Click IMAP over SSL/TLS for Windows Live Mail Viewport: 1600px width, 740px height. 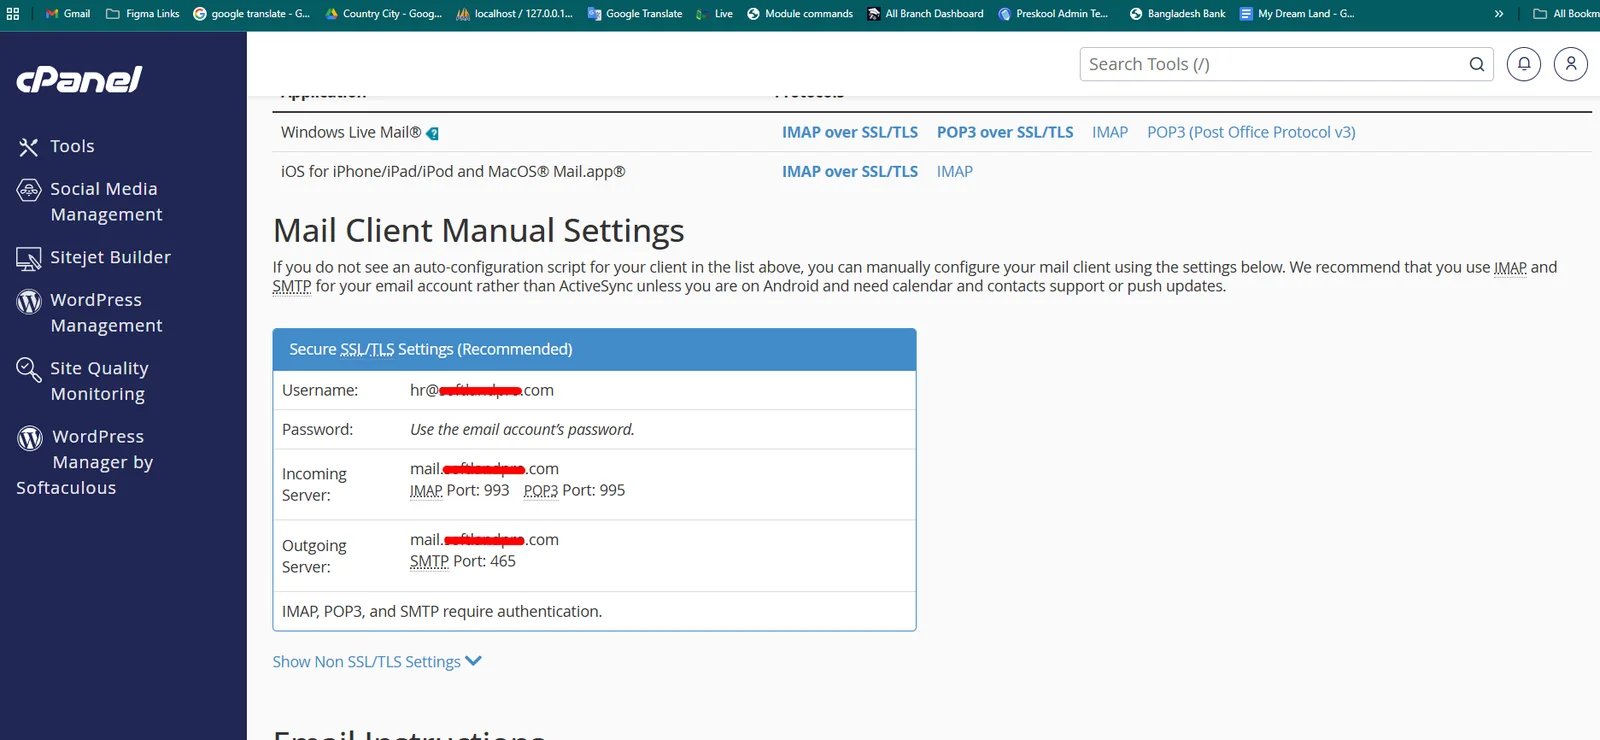(849, 132)
